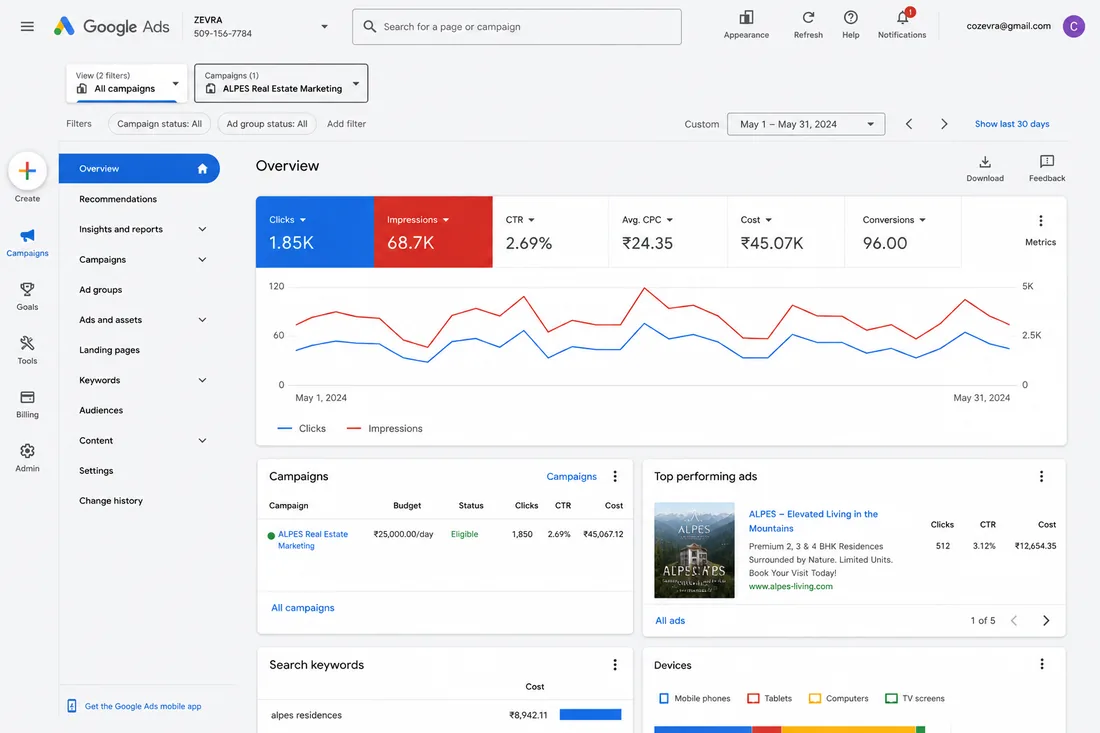Open the Goals trophy icon
The width and height of the screenshot is (1100, 733).
[x=27, y=289]
